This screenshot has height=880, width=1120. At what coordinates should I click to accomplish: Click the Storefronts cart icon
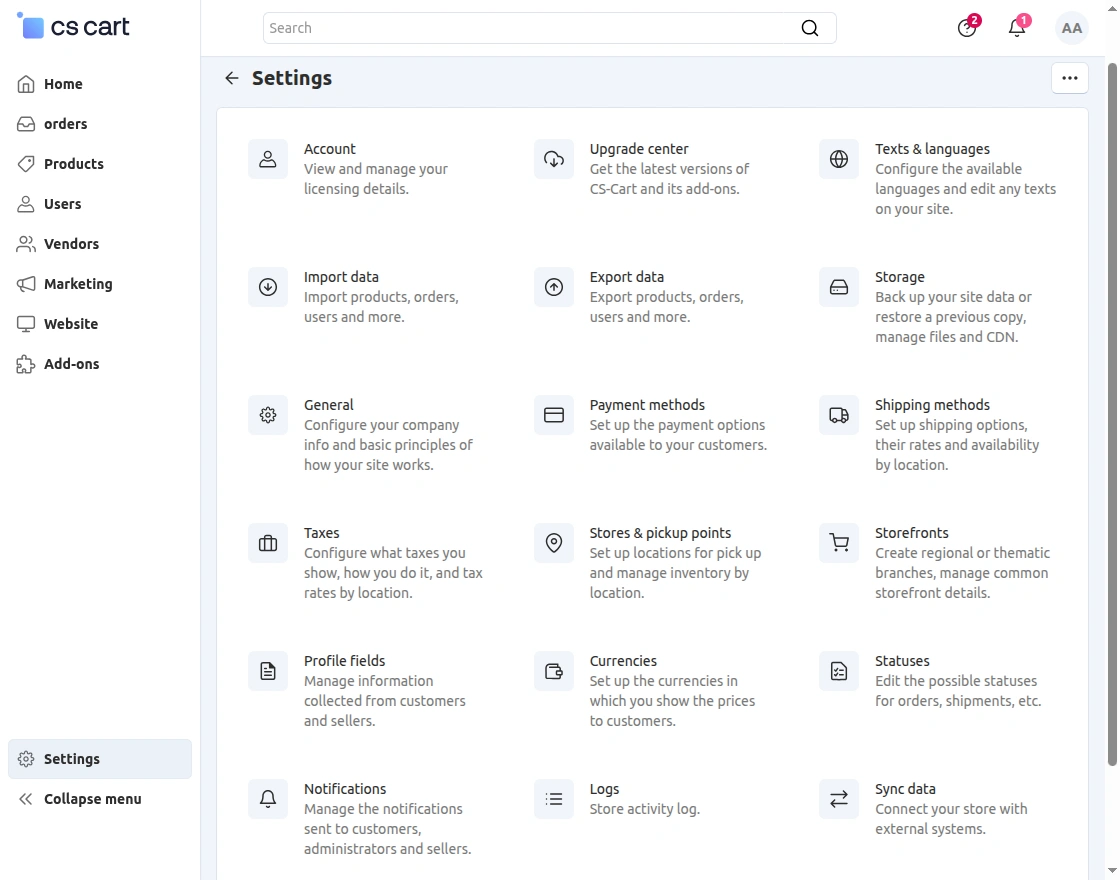click(839, 543)
